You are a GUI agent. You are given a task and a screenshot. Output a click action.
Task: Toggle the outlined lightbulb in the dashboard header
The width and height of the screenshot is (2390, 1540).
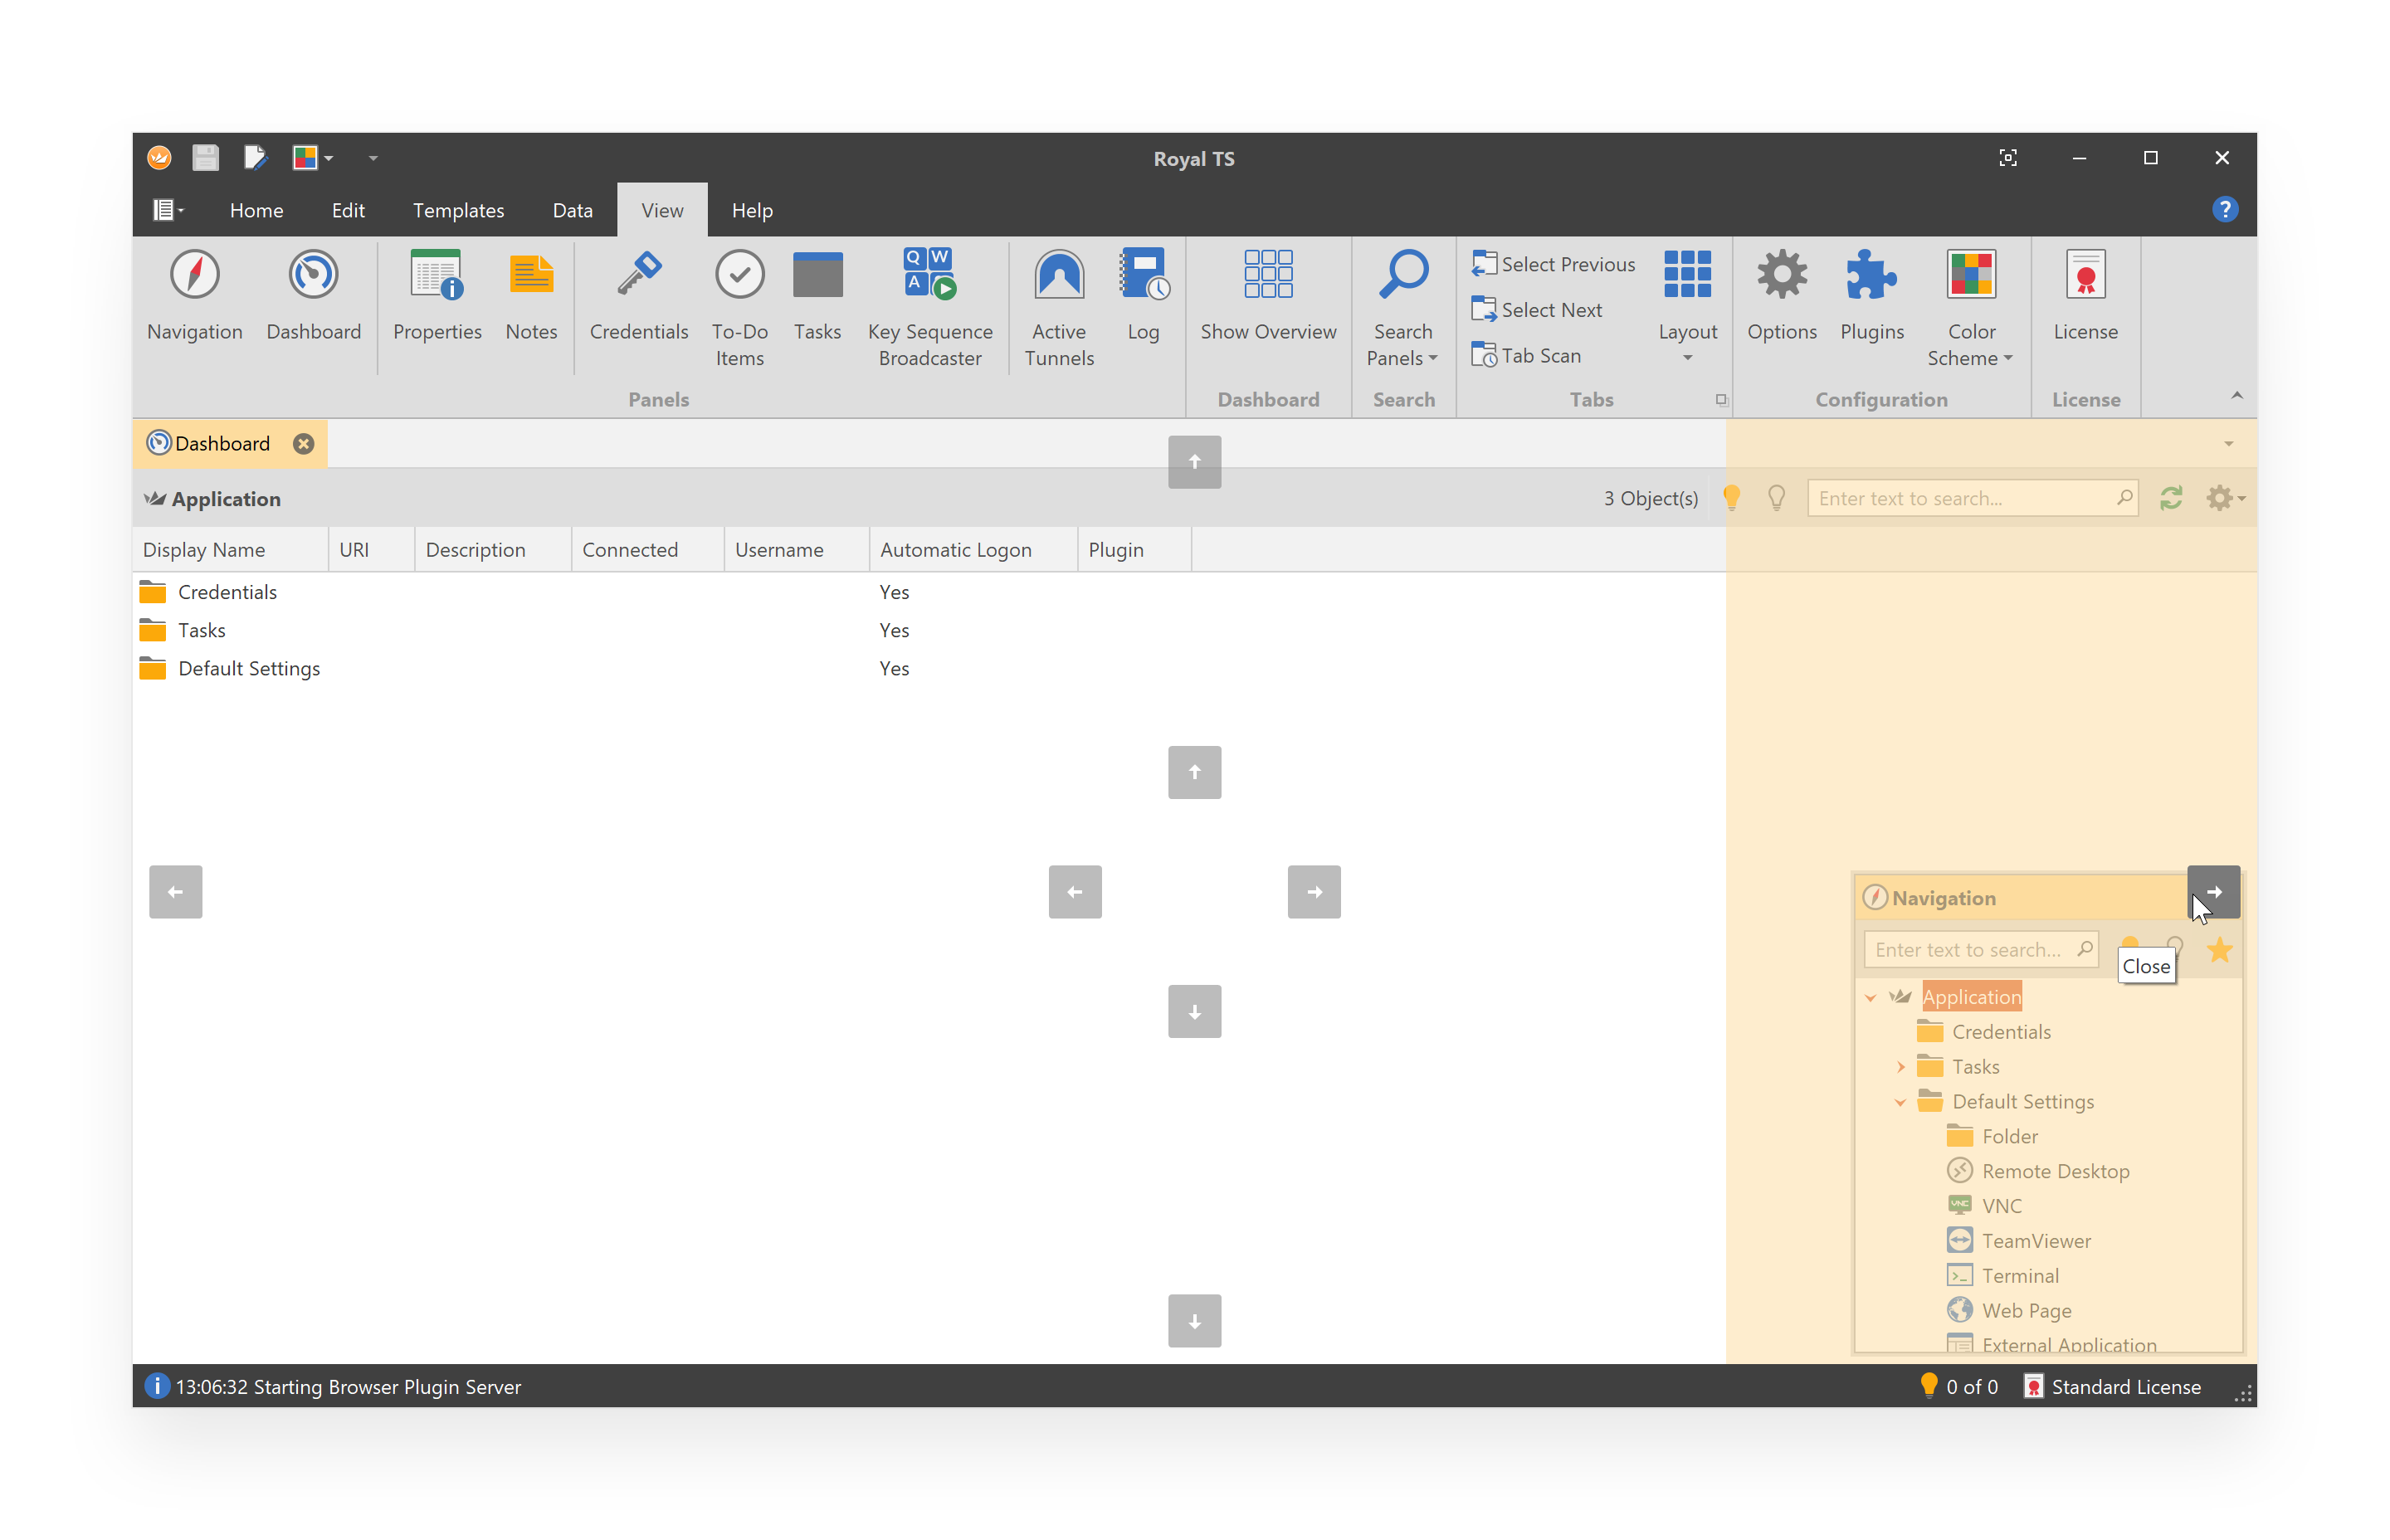[1776, 498]
